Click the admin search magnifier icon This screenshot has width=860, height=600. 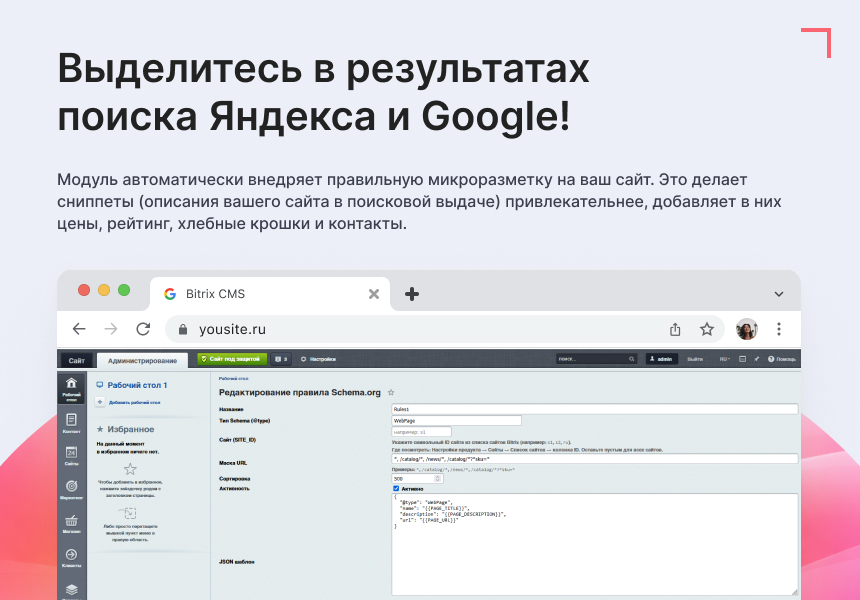tap(631, 359)
